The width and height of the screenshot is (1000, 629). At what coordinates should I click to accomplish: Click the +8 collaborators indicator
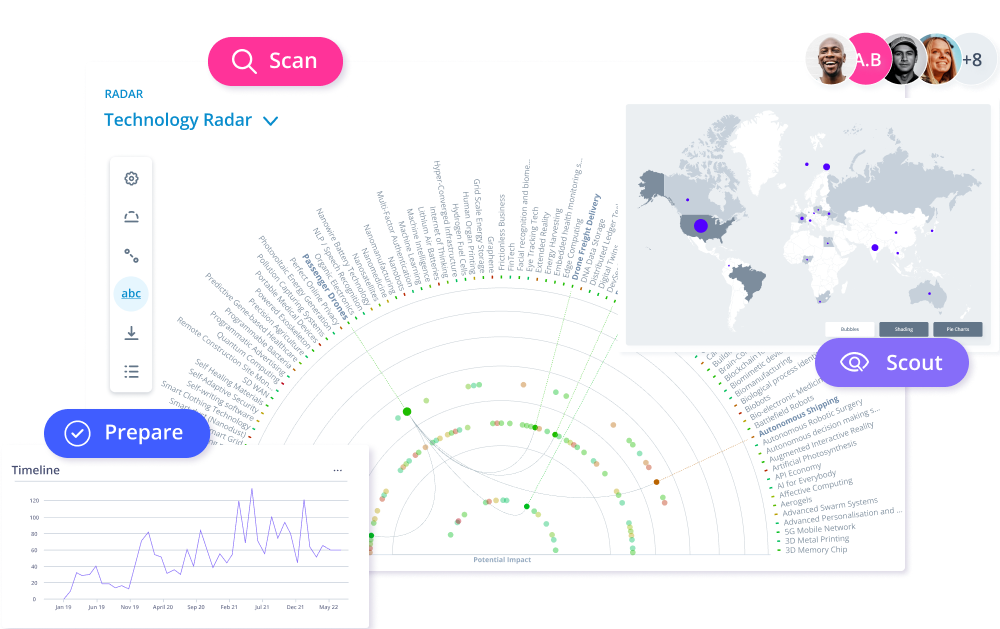pos(971,59)
